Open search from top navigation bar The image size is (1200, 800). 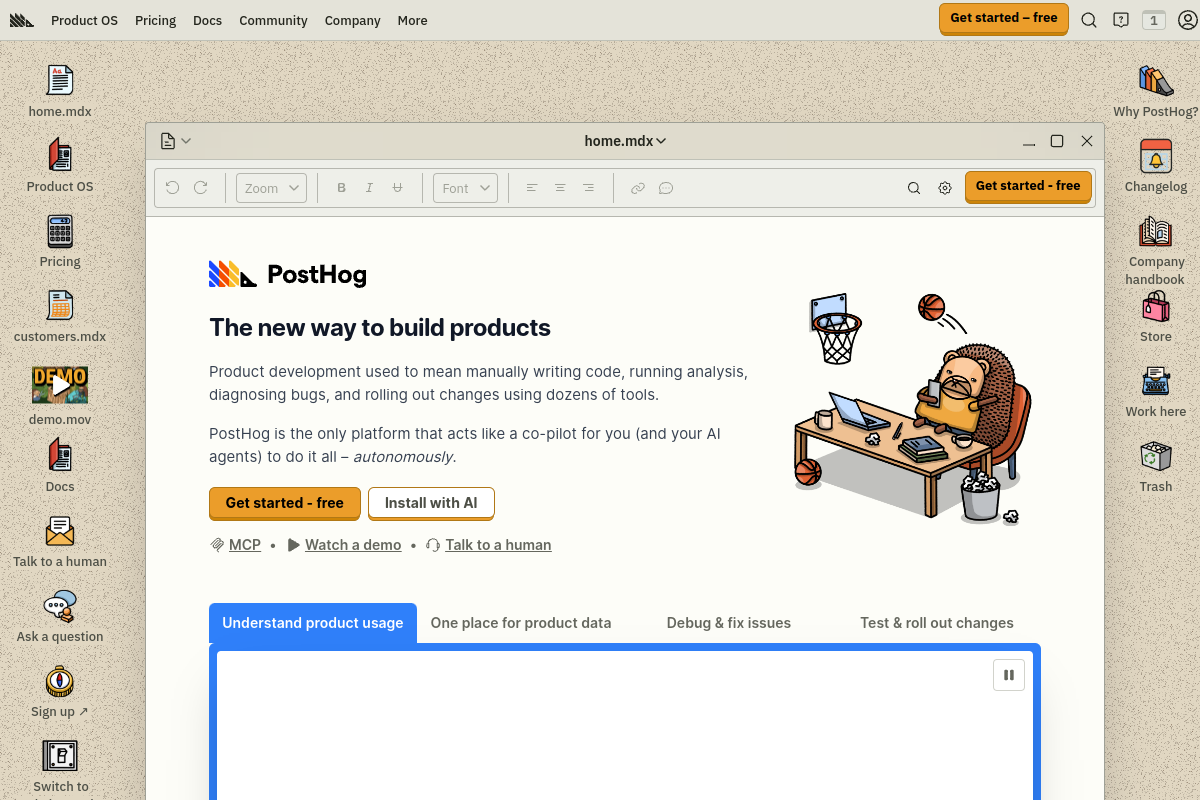click(x=1089, y=20)
